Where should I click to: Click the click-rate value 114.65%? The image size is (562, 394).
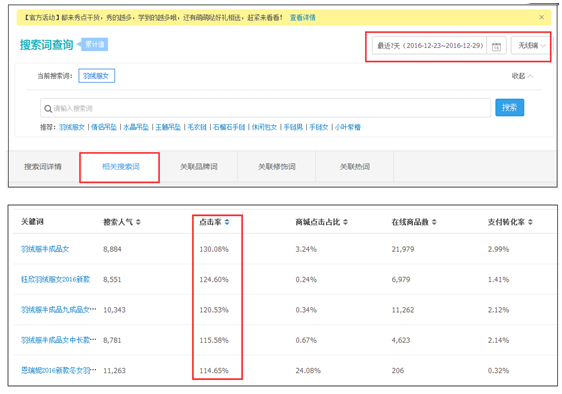(x=214, y=371)
